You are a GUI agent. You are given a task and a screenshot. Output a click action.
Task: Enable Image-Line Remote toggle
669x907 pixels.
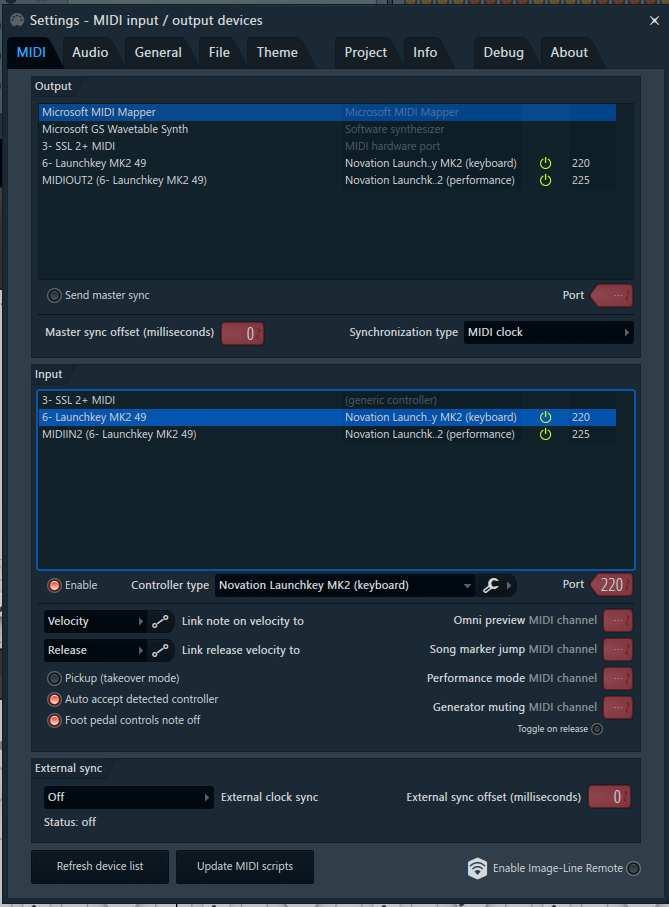coord(634,868)
